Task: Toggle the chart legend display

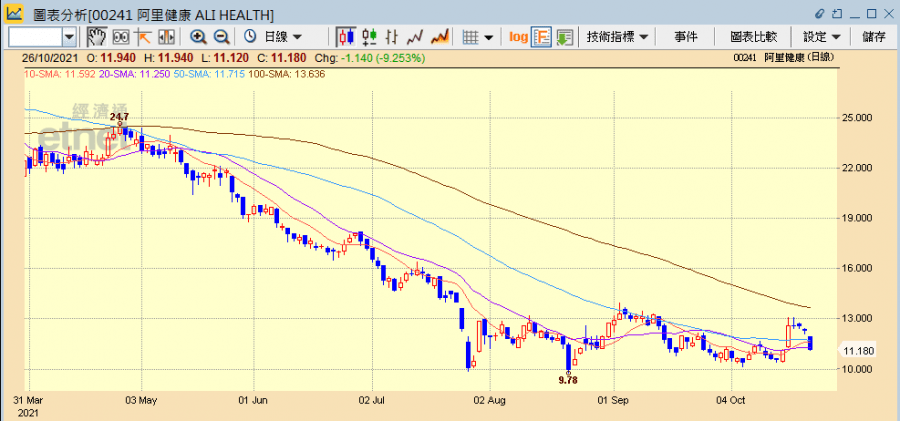Action: coord(542,37)
